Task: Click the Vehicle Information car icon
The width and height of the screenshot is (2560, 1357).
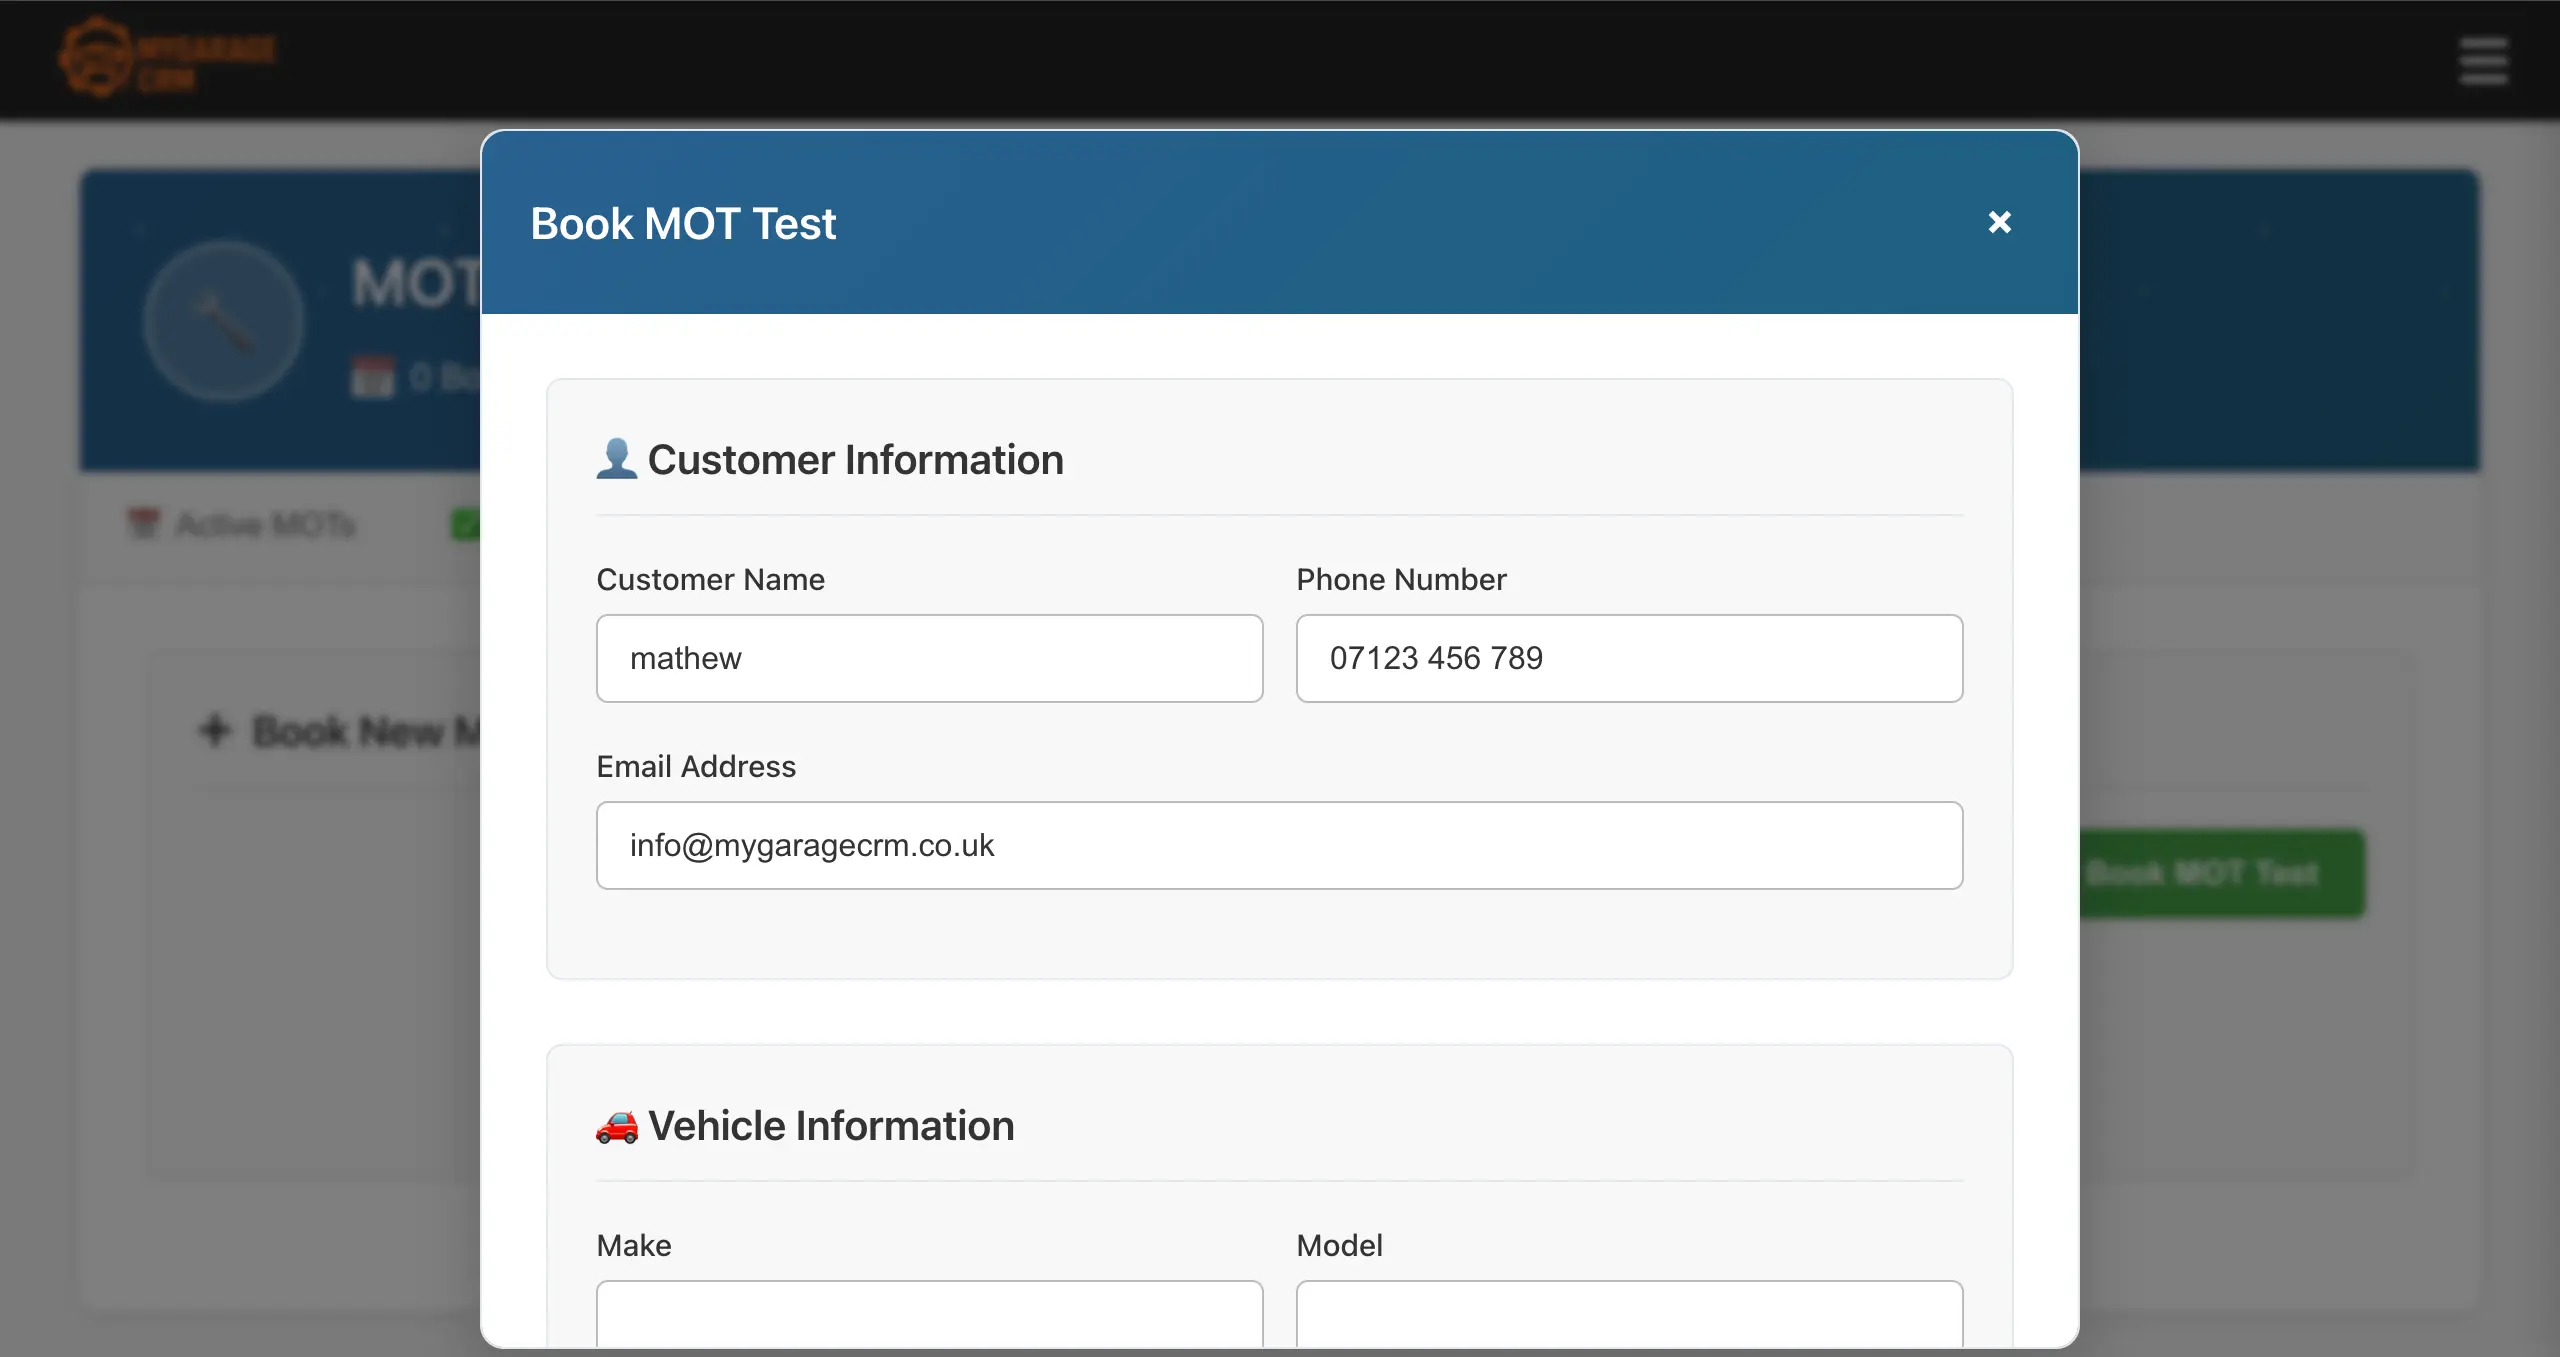Action: (x=616, y=1126)
